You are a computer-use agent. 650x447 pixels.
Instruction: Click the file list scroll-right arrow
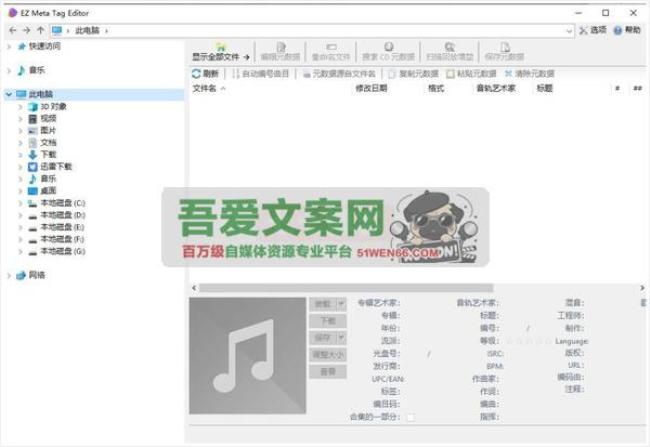point(642,288)
